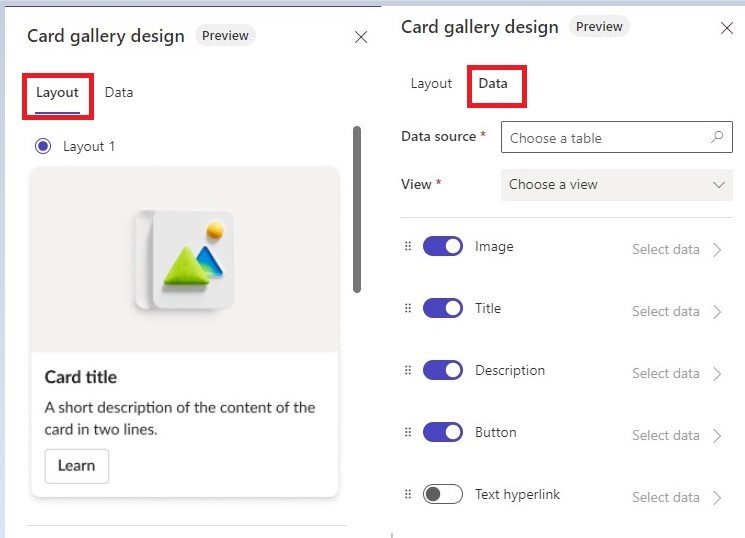Click drag handle beside Title row
The image size is (745, 538).
point(408,308)
